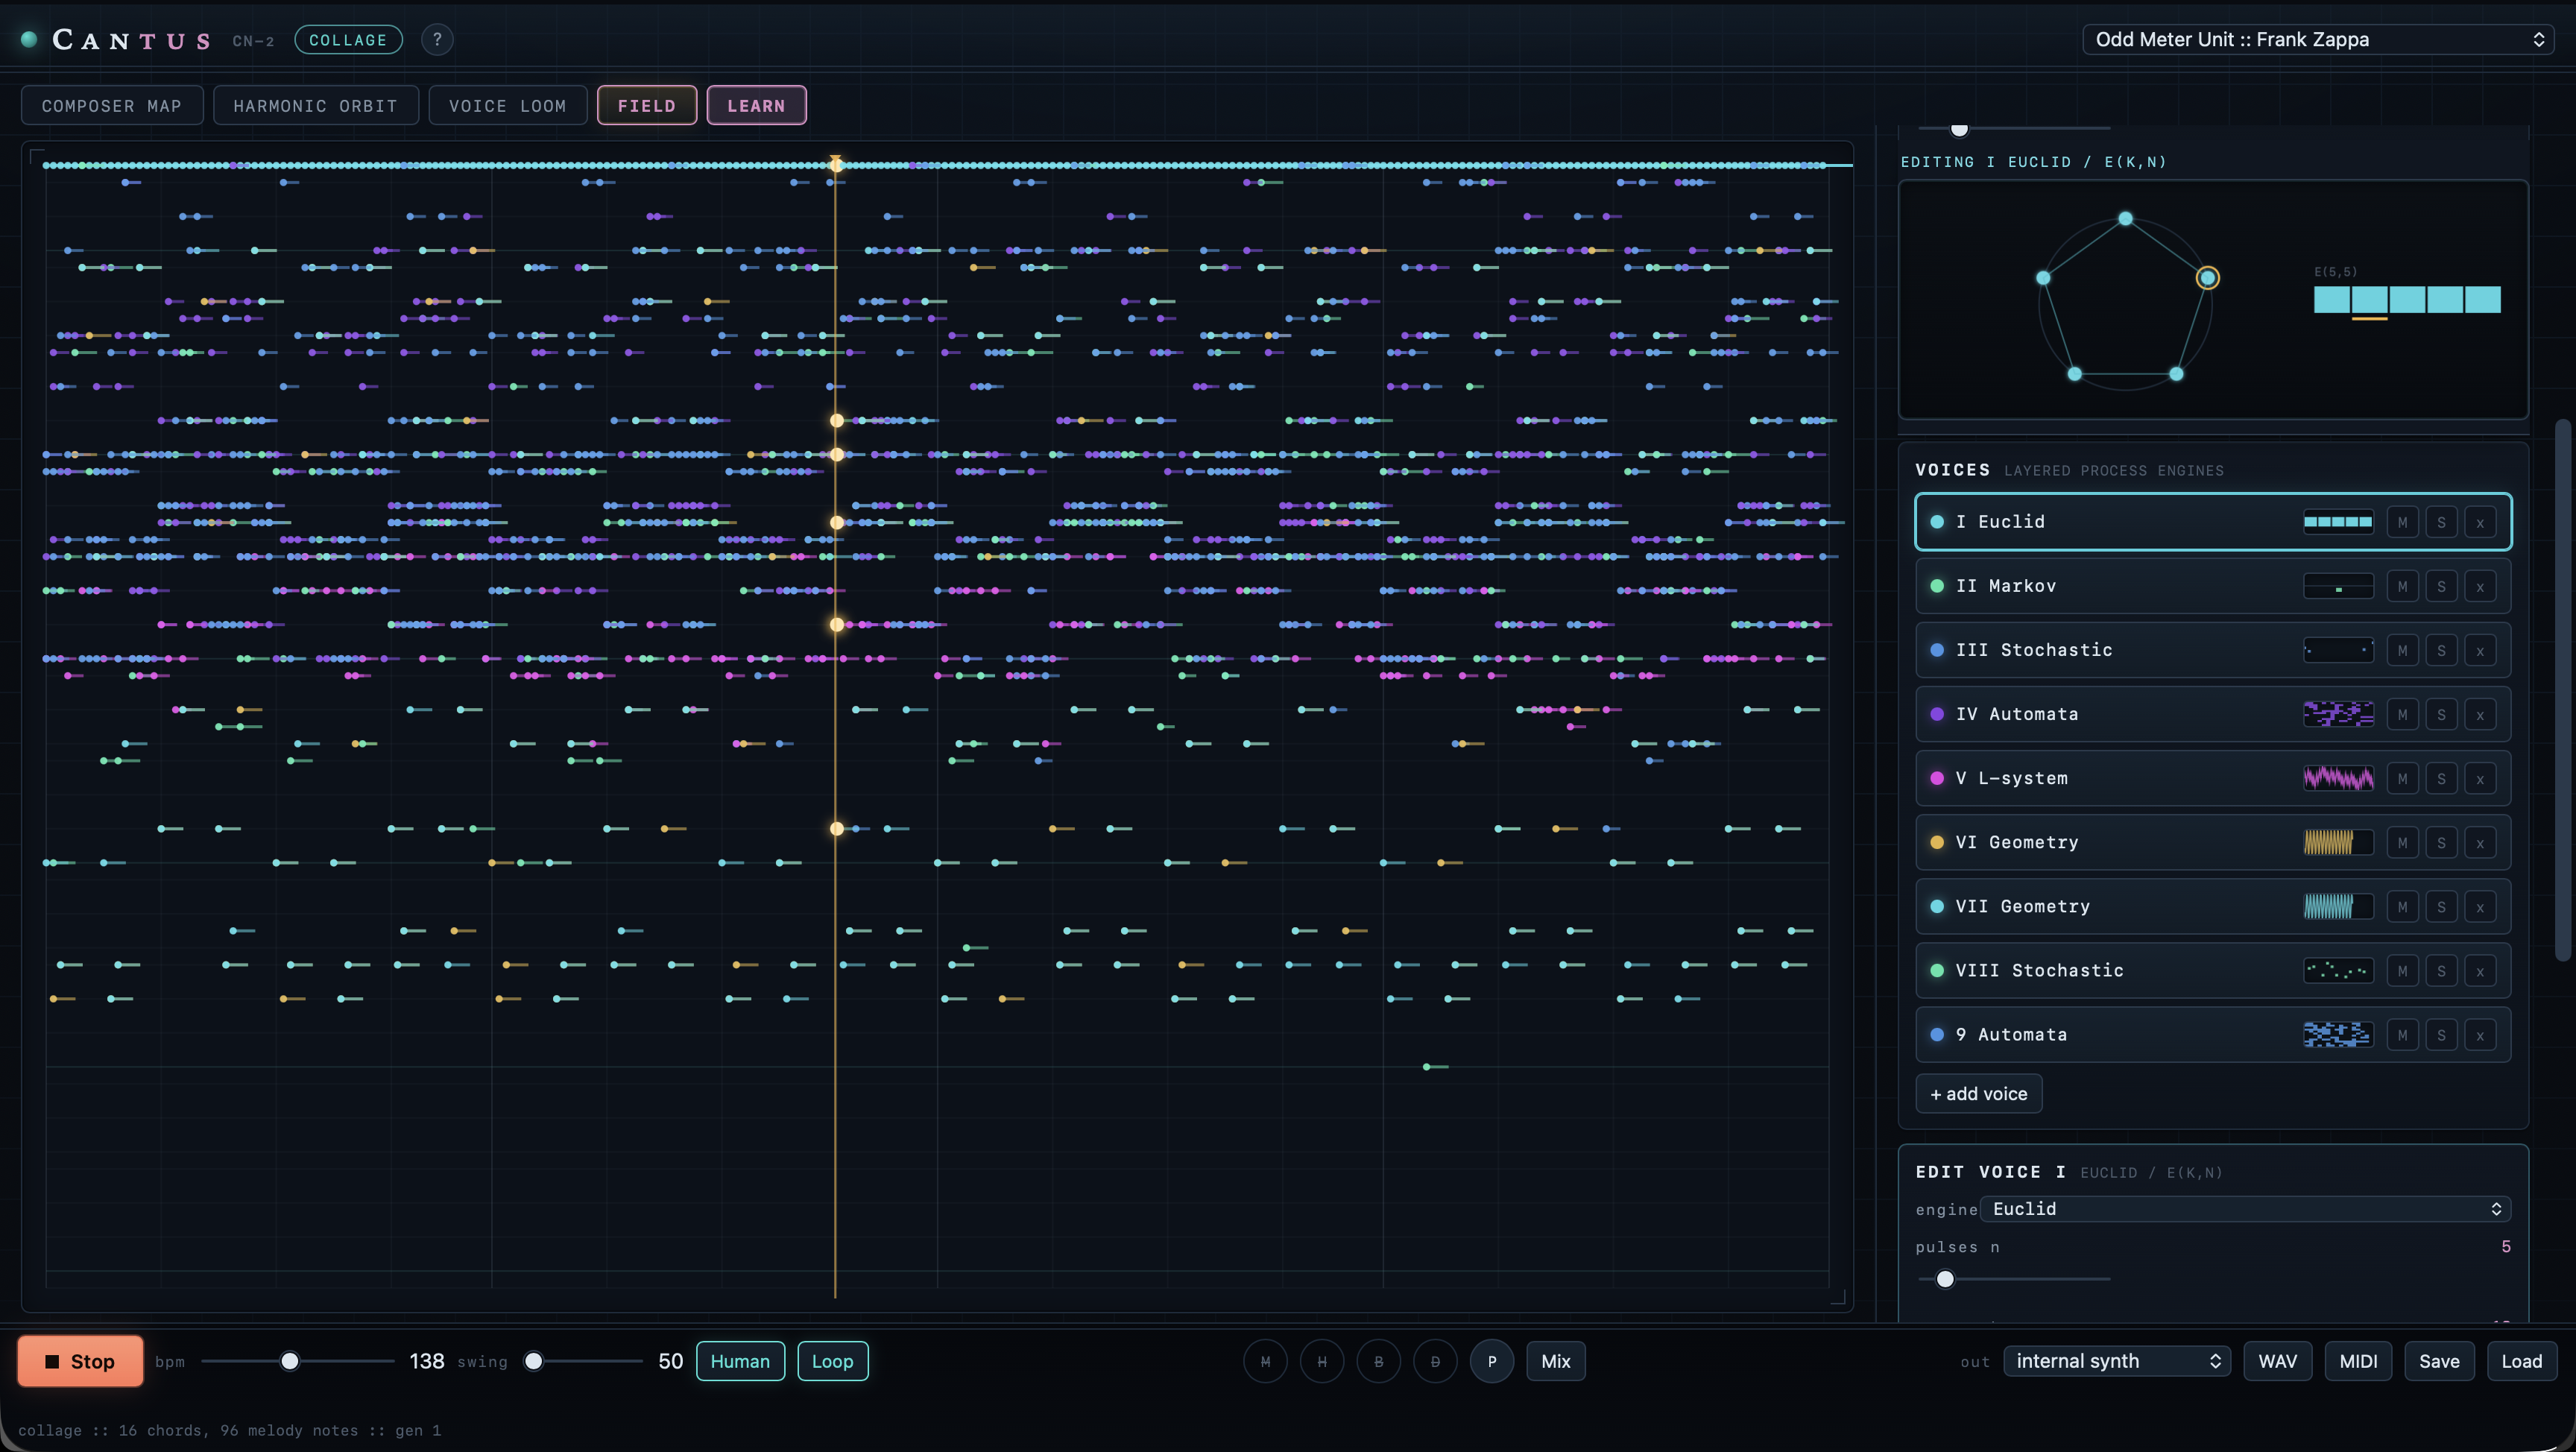This screenshot has height=1452, width=2576.
Task: Switch to the Composer Map tab
Action: coord(112,105)
